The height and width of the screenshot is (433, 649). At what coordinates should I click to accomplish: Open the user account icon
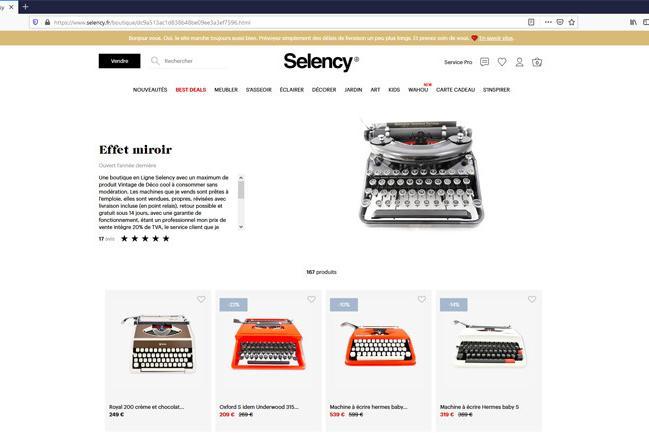519,62
